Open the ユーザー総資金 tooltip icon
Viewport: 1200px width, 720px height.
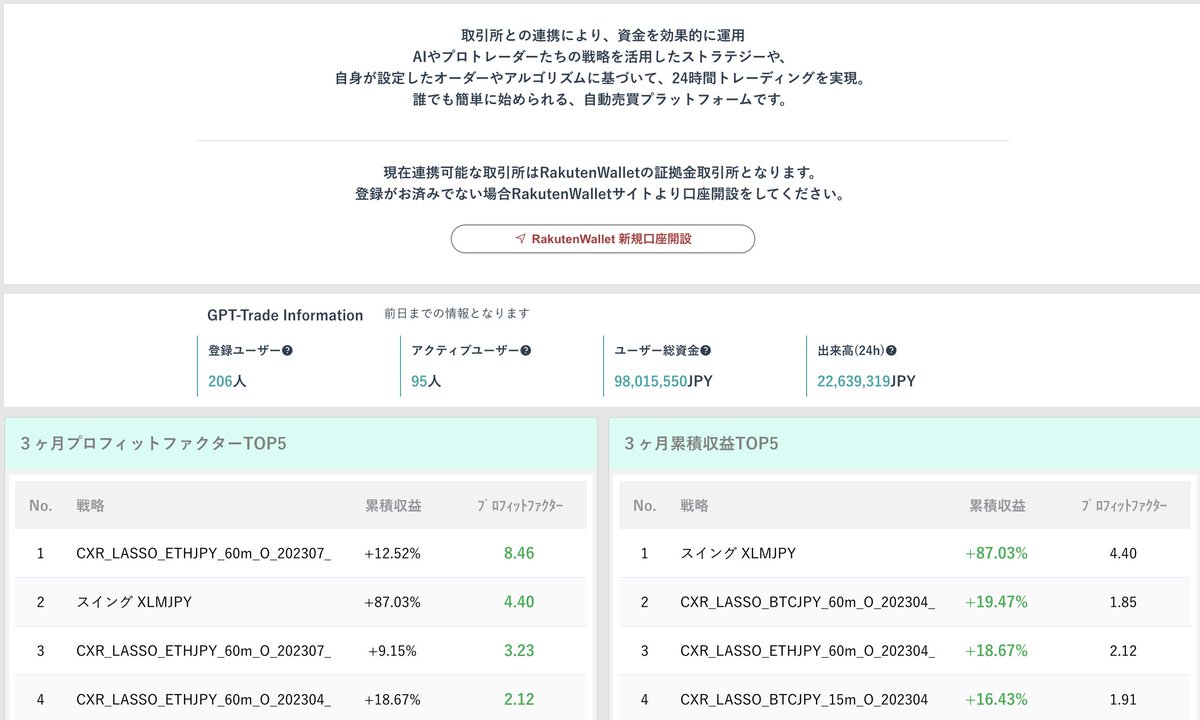pyautogui.click(x=705, y=349)
